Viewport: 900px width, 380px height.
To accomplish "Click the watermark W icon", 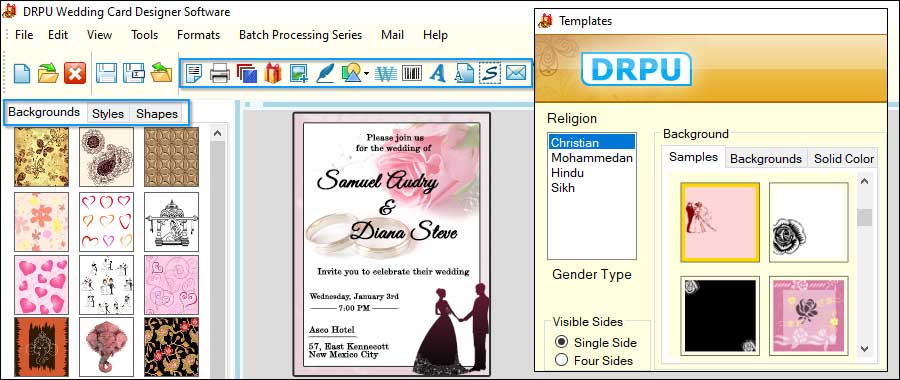I will pos(386,73).
